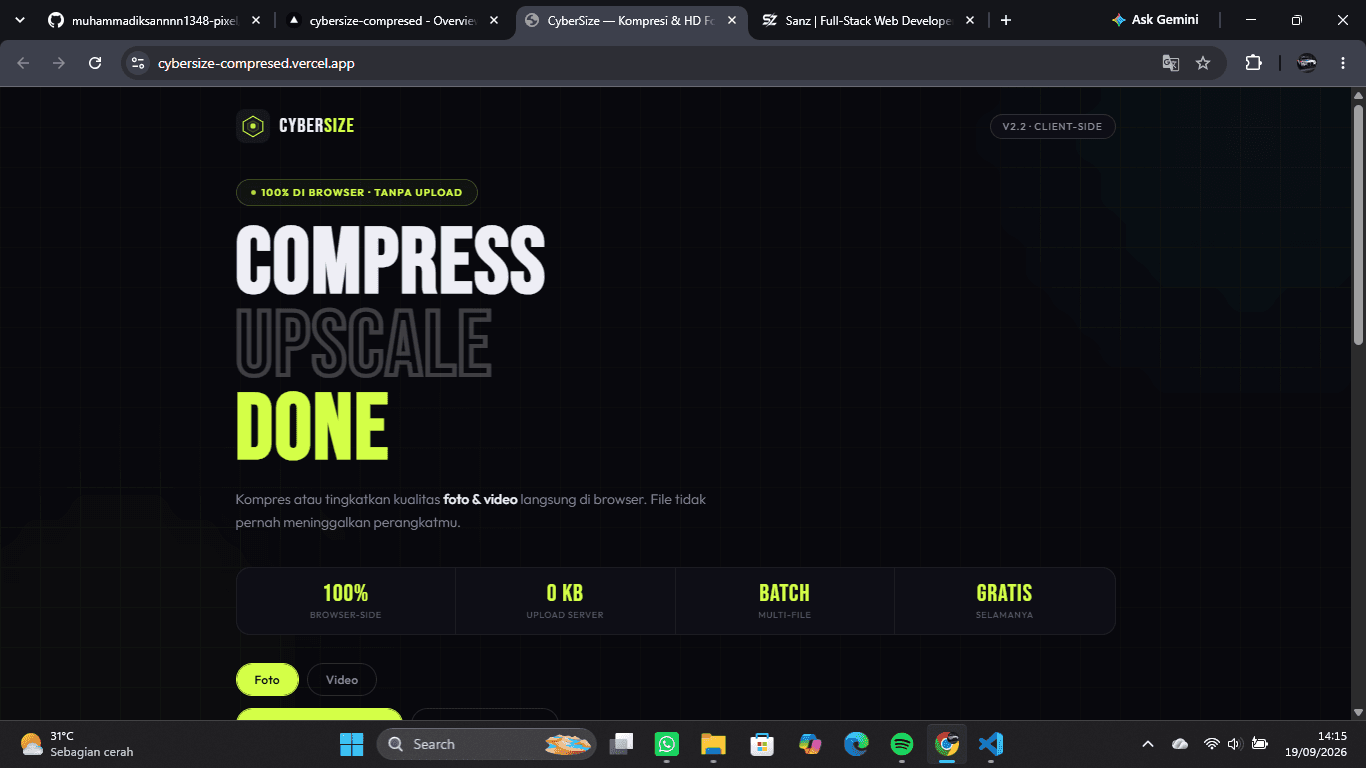Expand the tab search dropdown arrow
The height and width of the screenshot is (768, 1366).
pyautogui.click(x=20, y=20)
